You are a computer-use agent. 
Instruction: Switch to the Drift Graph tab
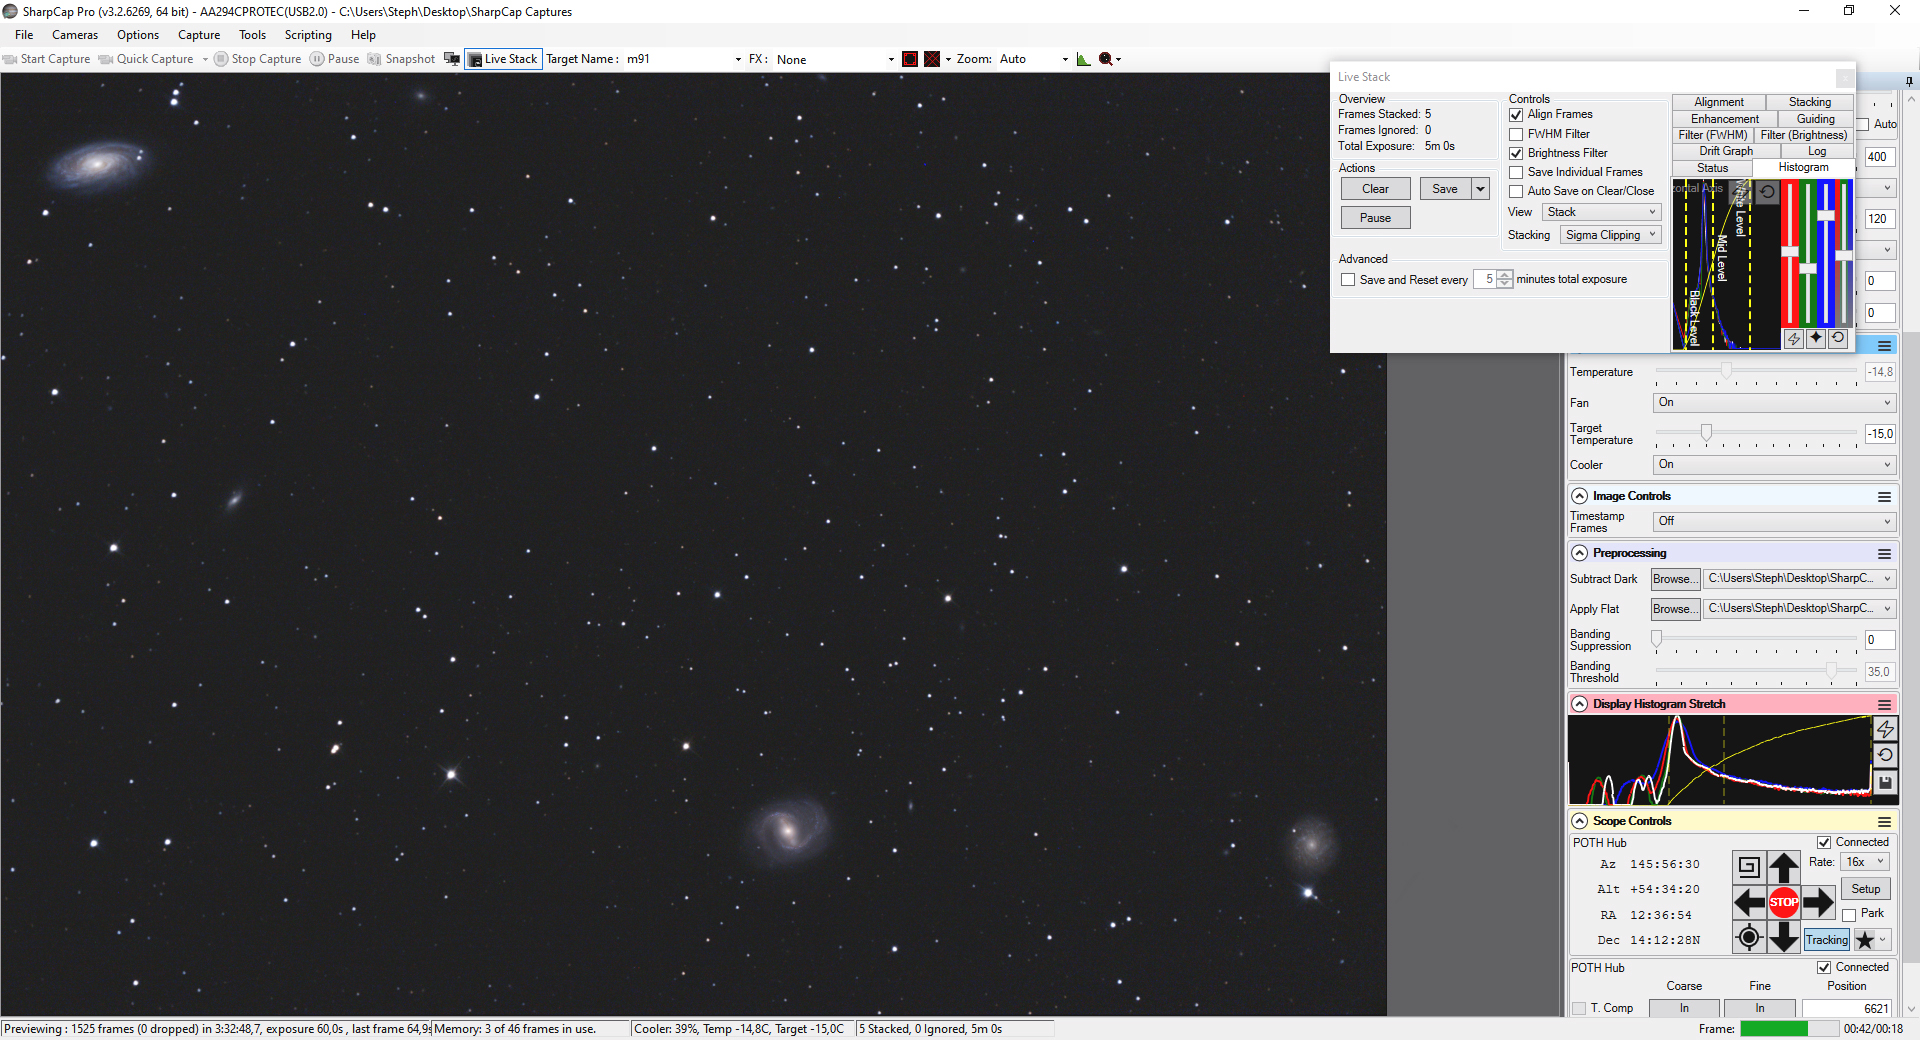1726,151
